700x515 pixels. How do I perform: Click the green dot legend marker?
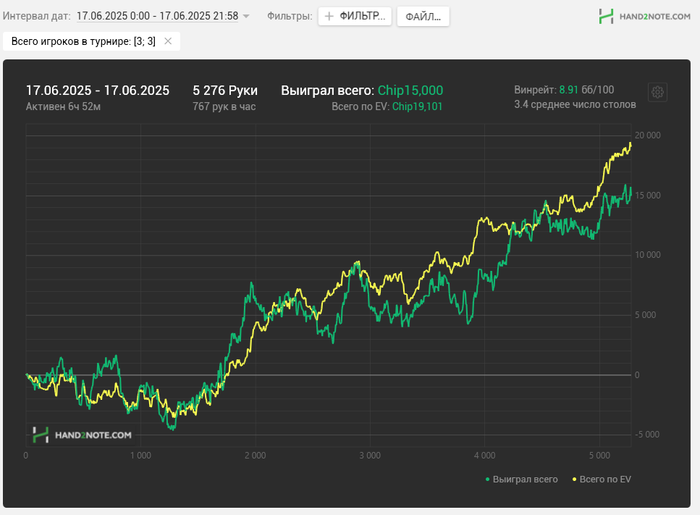point(488,479)
